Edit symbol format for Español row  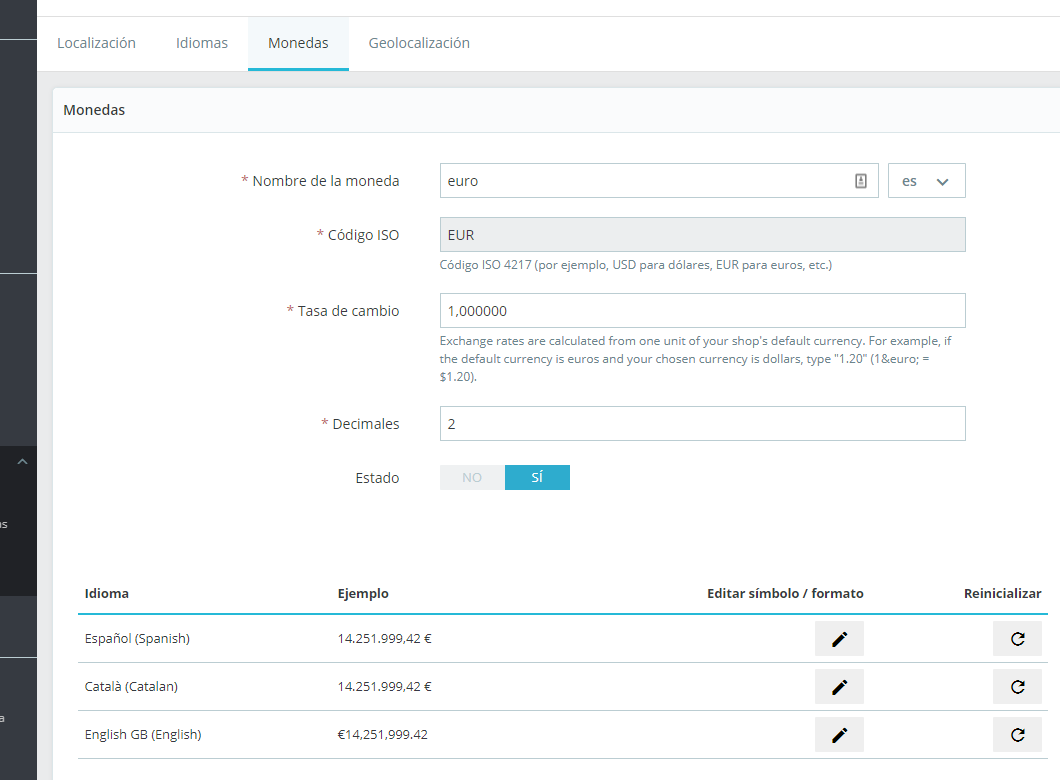click(839, 639)
